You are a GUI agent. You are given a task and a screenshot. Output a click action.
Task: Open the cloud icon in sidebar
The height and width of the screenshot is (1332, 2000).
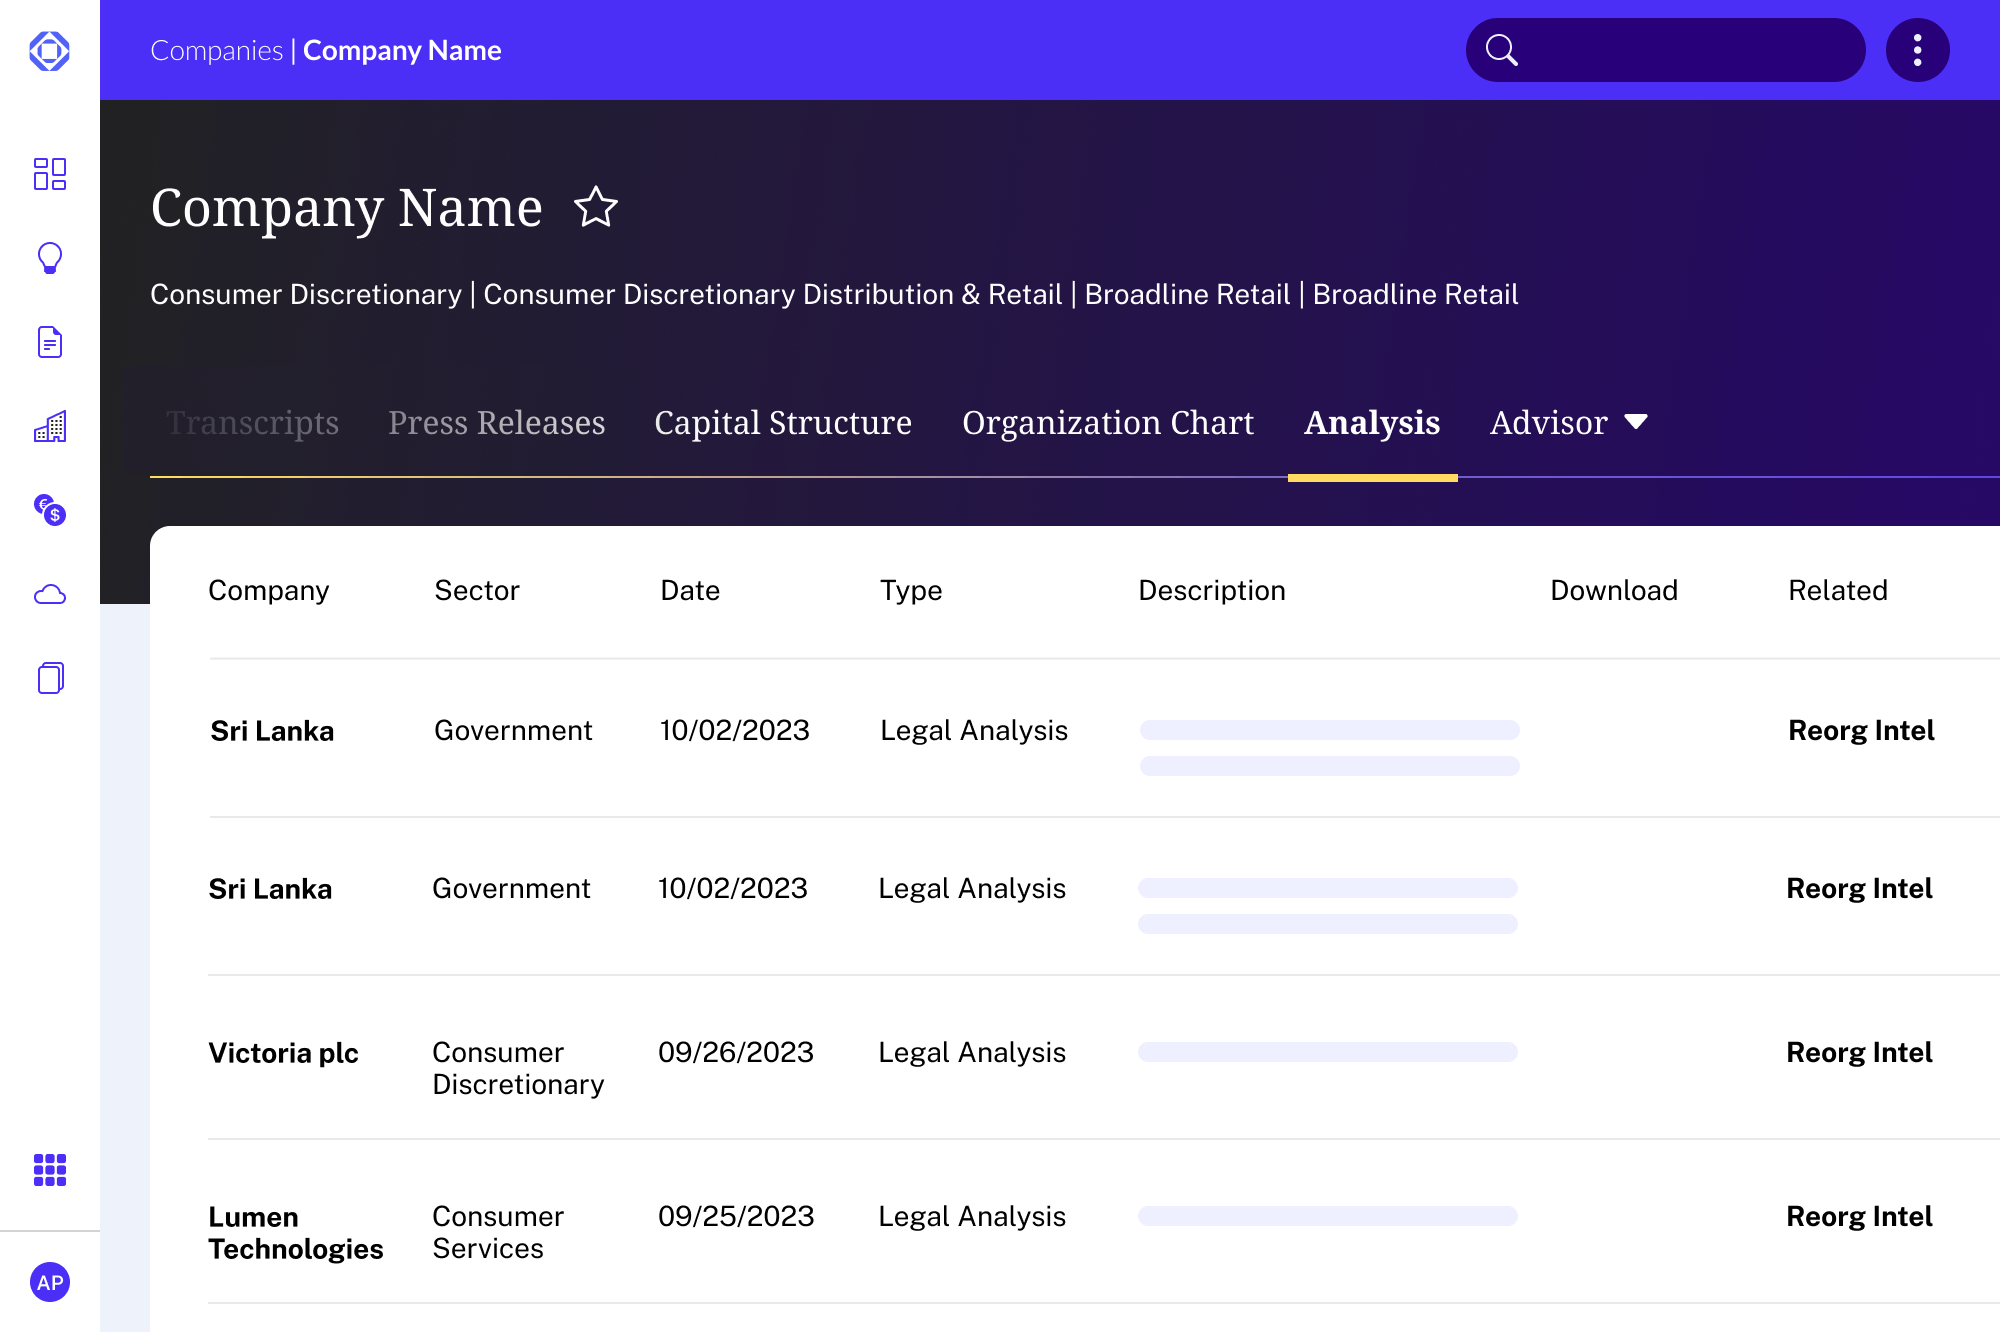[x=49, y=595]
